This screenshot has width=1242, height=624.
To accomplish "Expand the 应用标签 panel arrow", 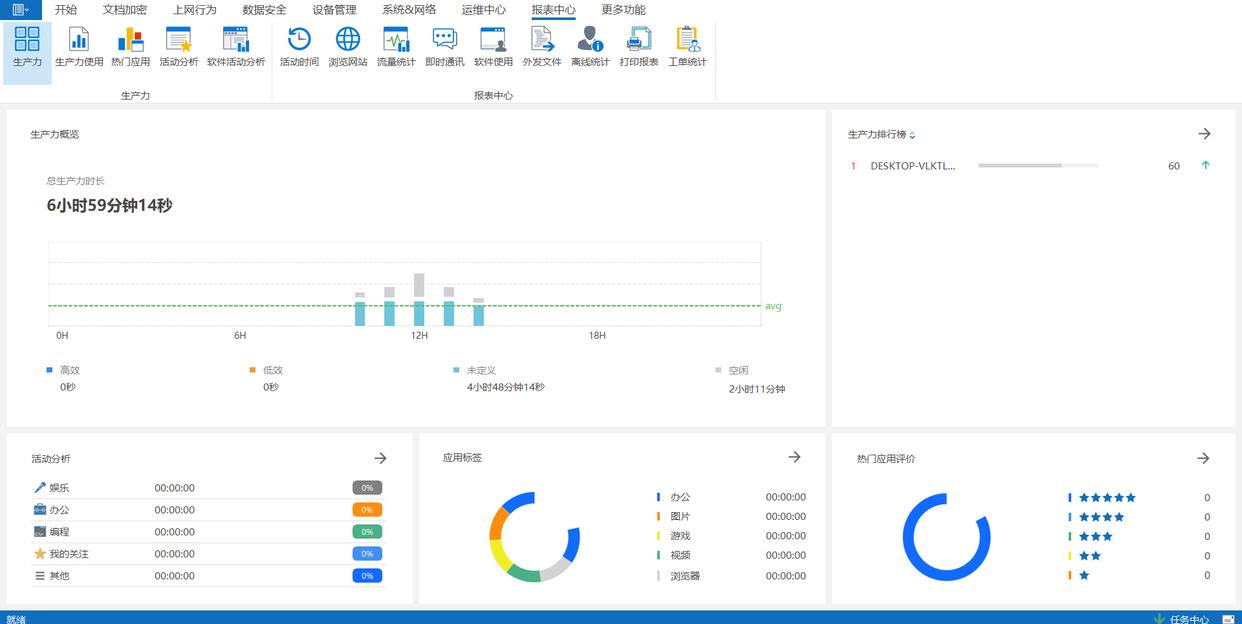I will [x=794, y=457].
